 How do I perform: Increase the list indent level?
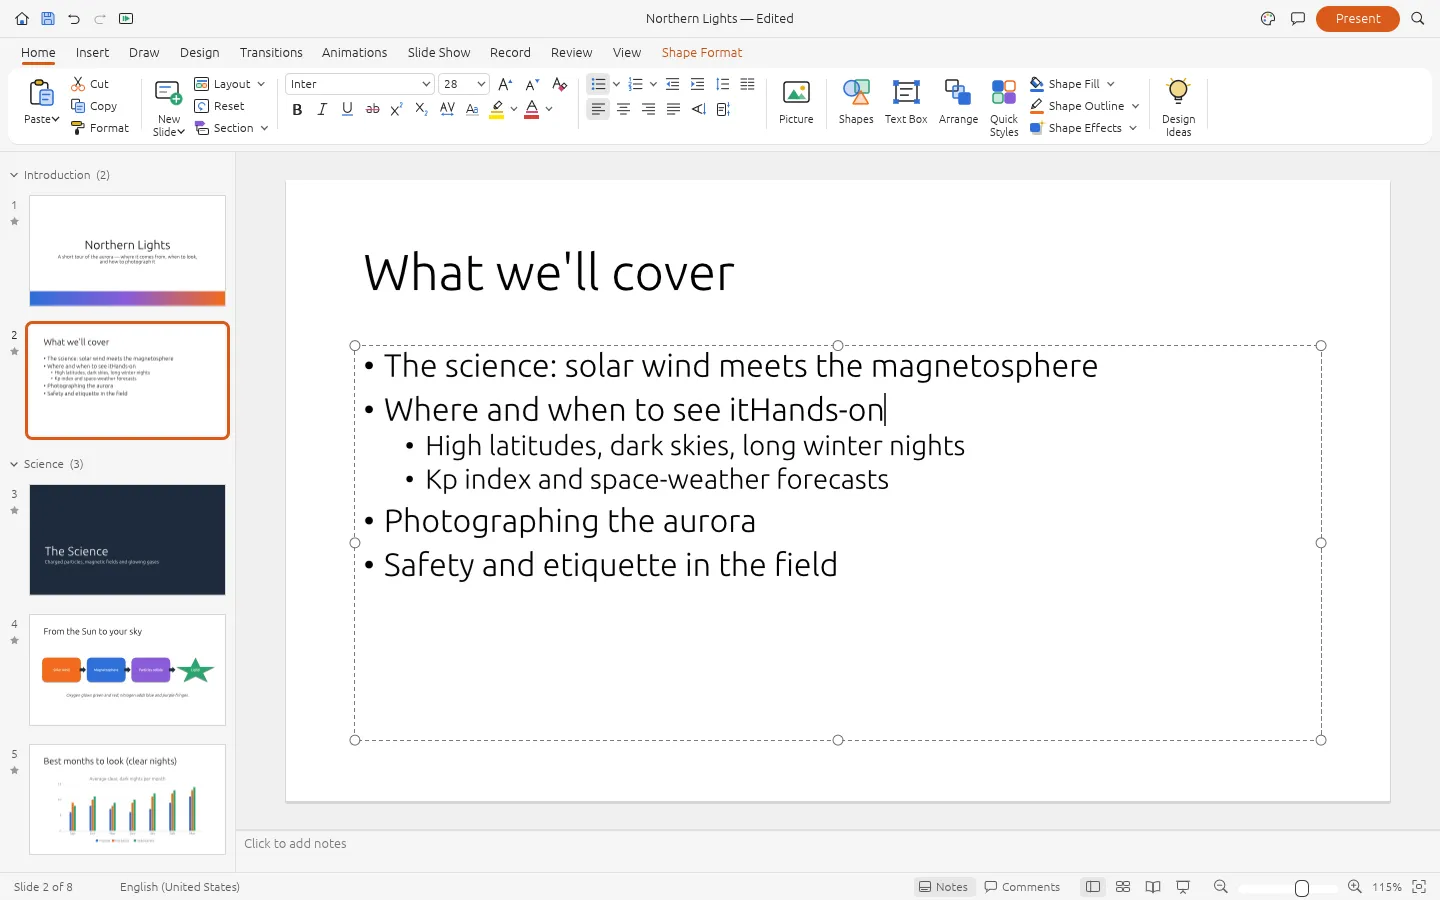coord(698,84)
